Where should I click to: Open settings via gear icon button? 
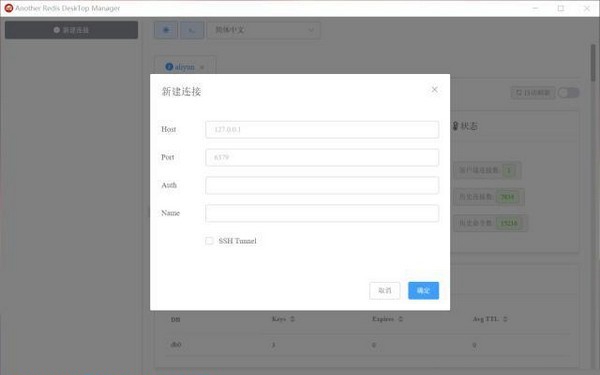tap(166, 30)
